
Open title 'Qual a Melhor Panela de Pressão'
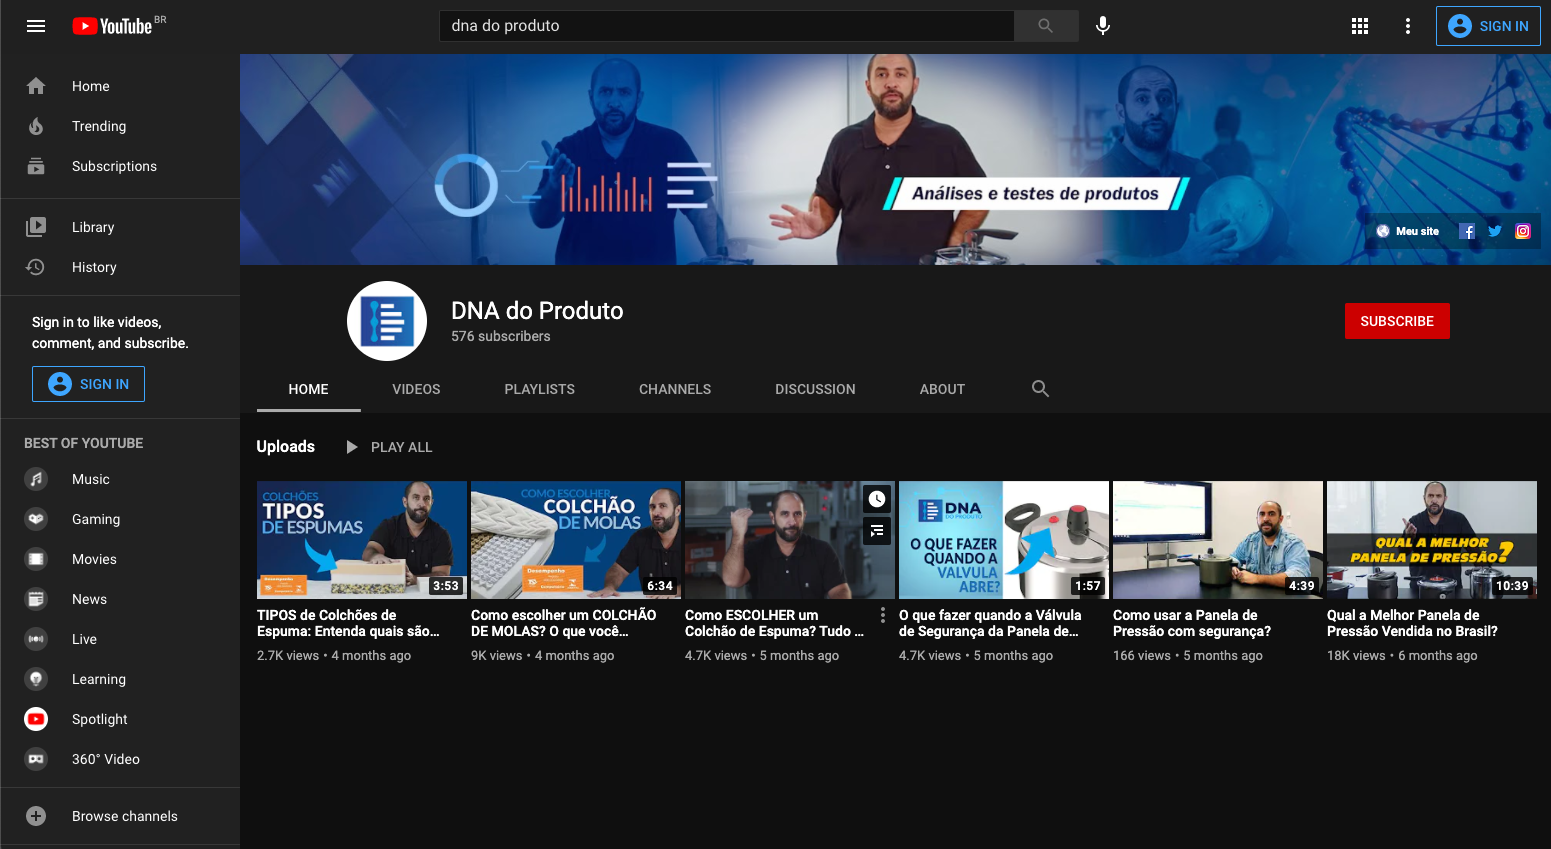point(1412,623)
